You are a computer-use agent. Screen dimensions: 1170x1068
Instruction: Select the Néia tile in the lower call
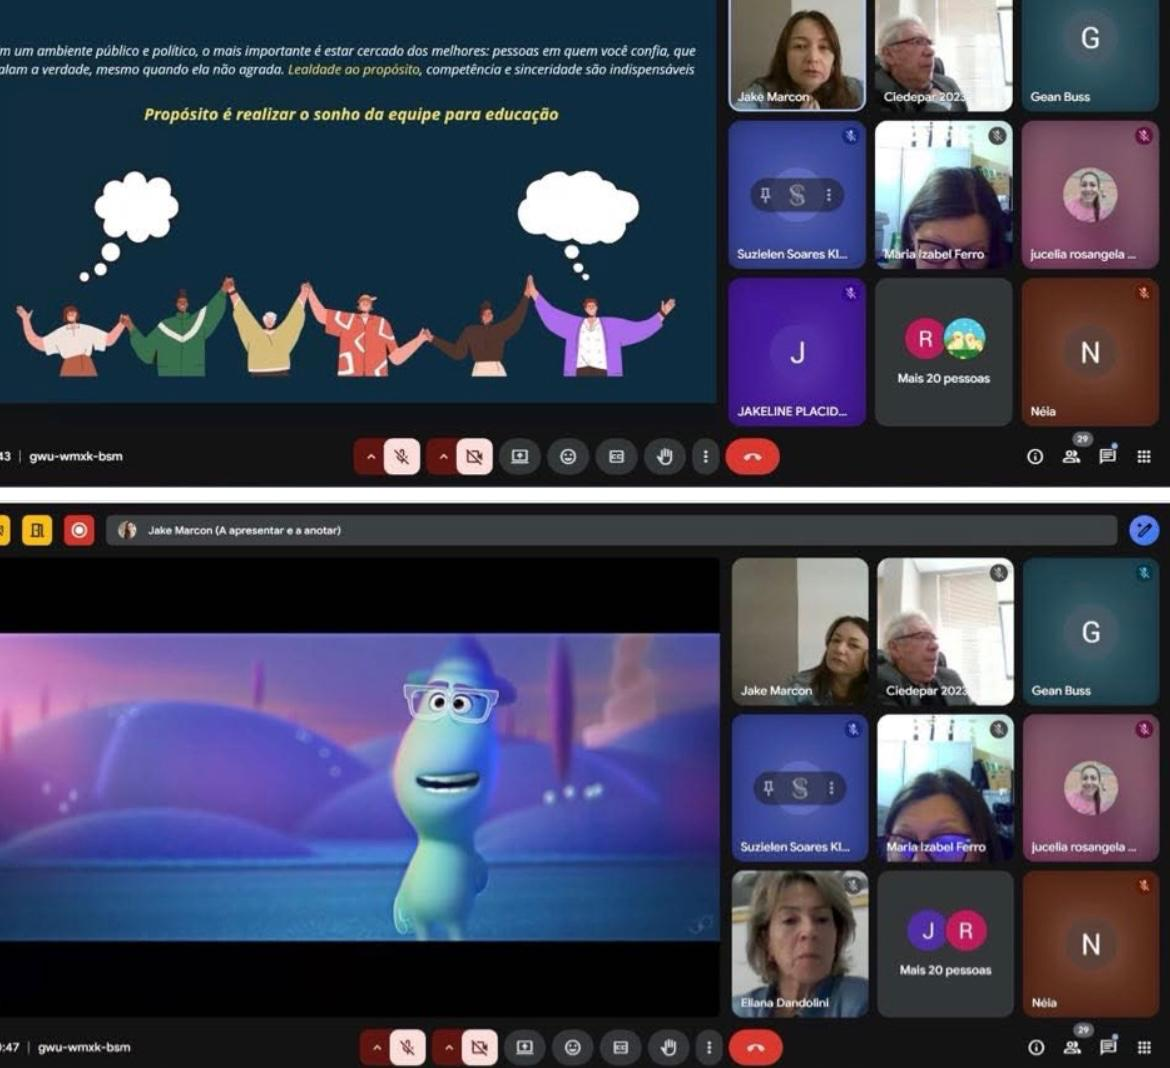click(1091, 943)
